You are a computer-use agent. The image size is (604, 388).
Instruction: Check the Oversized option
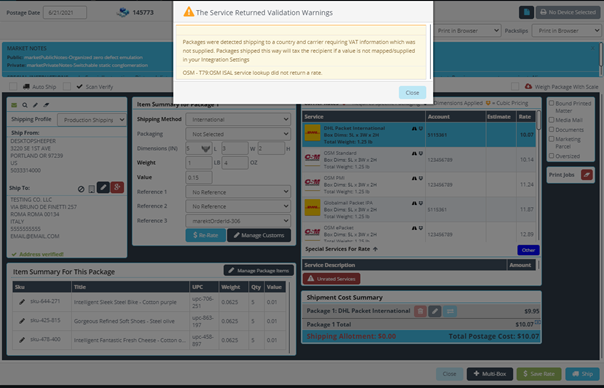552,156
